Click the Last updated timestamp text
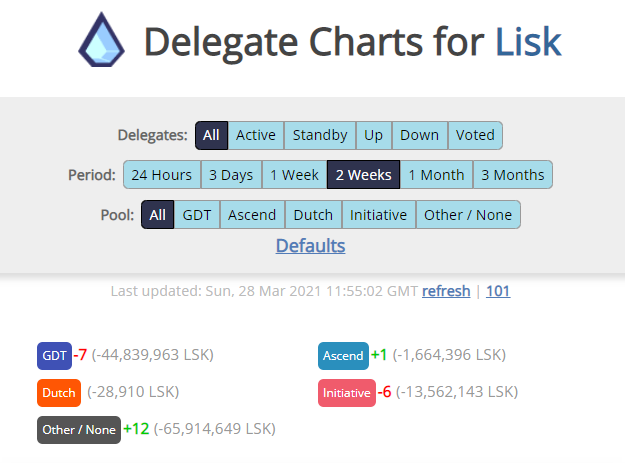 [264, 291]
